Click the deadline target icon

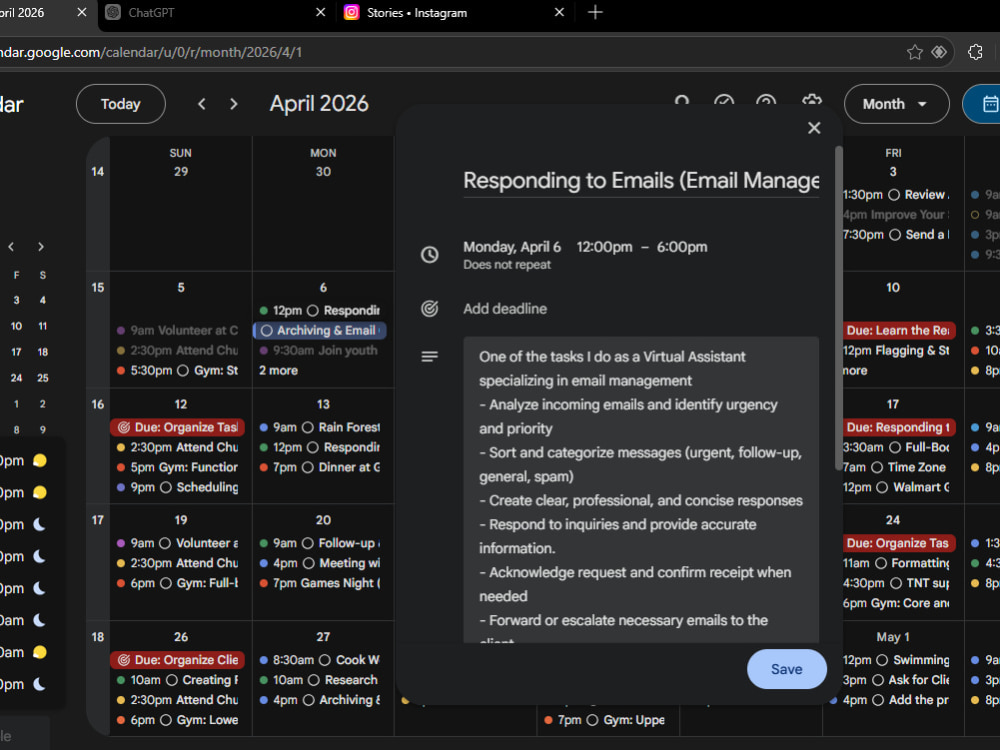click(x=430, y=309)
